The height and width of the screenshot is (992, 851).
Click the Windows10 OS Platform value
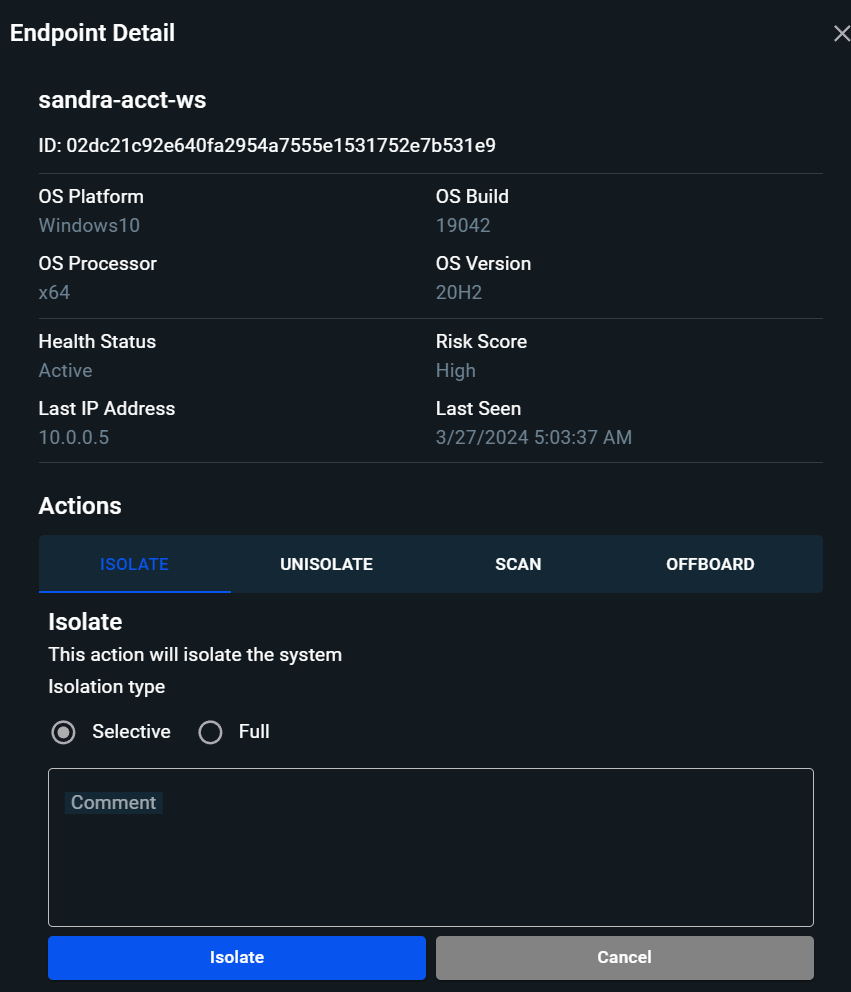[x=89, y=225]
